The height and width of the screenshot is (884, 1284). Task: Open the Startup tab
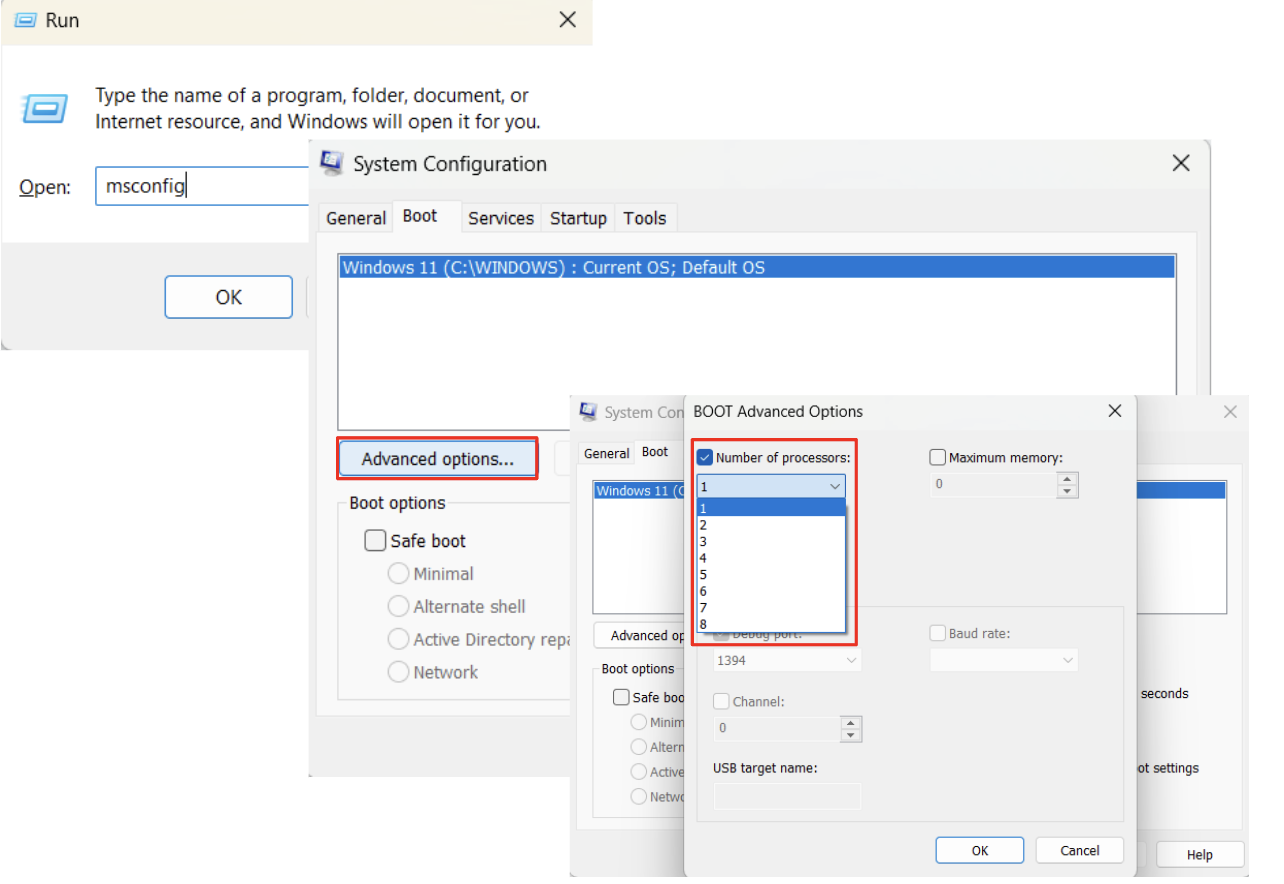point(578,217)
